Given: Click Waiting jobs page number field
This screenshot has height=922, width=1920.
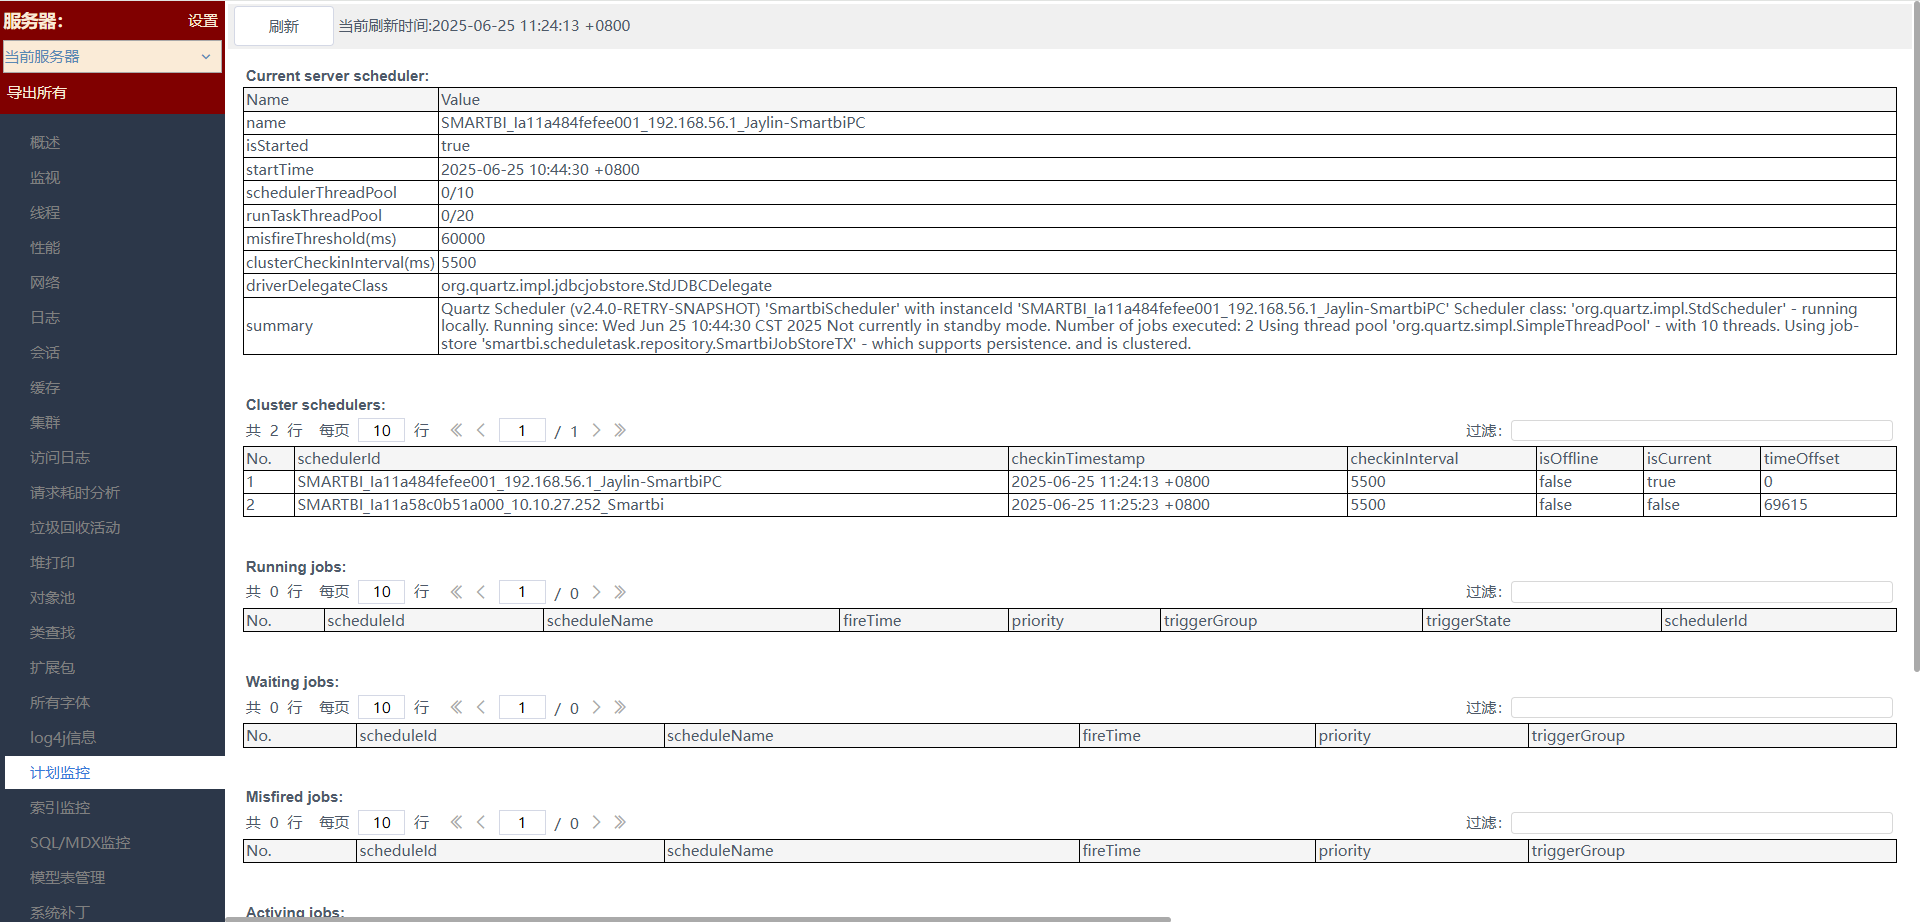Looking at the screenshot, I should point(522,707).
